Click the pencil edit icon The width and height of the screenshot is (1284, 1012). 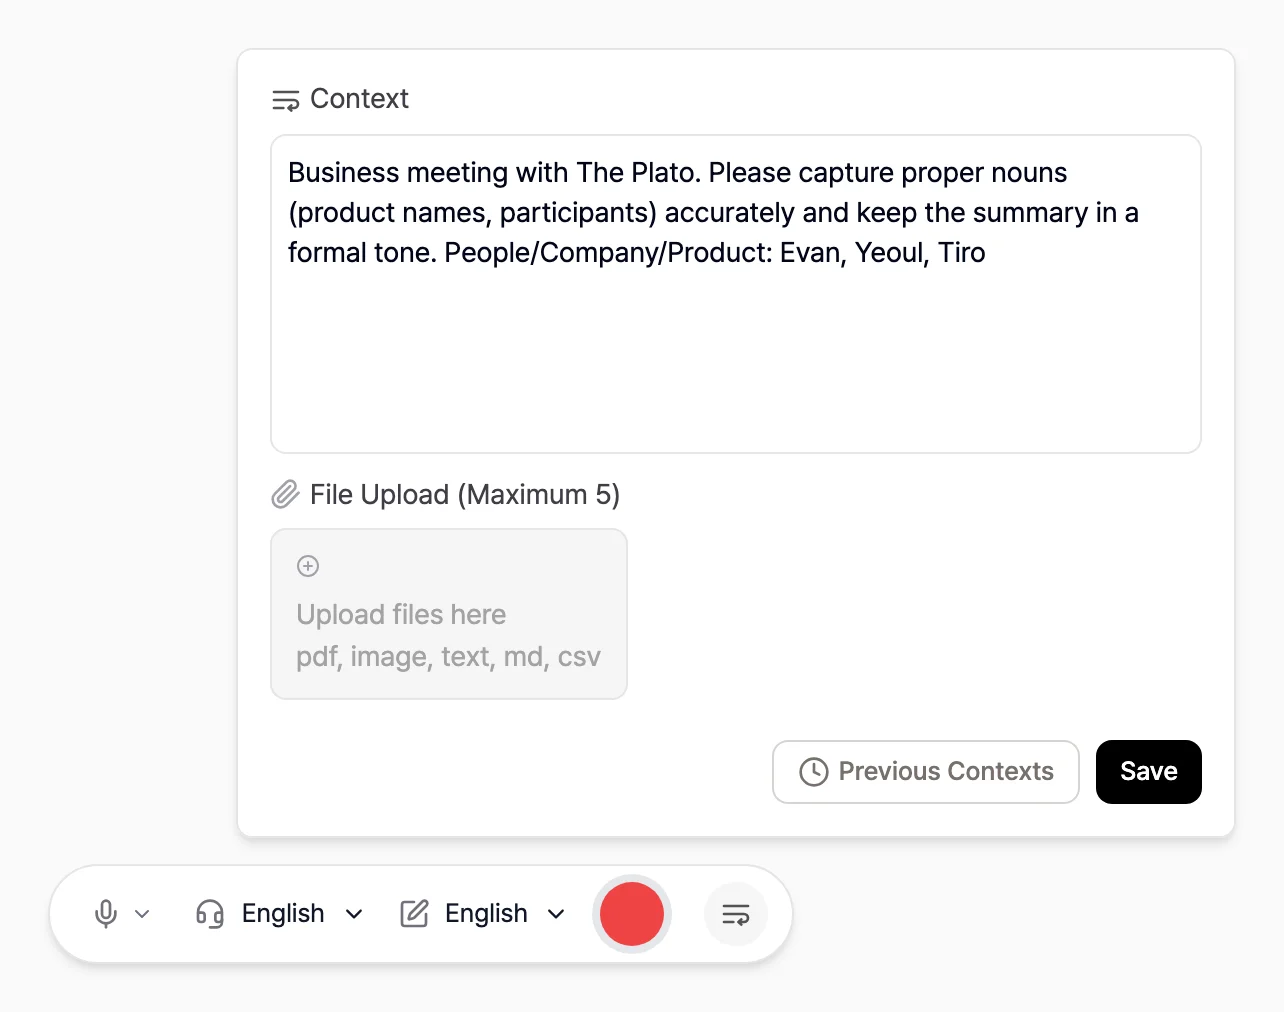click(x=414, y=914)
